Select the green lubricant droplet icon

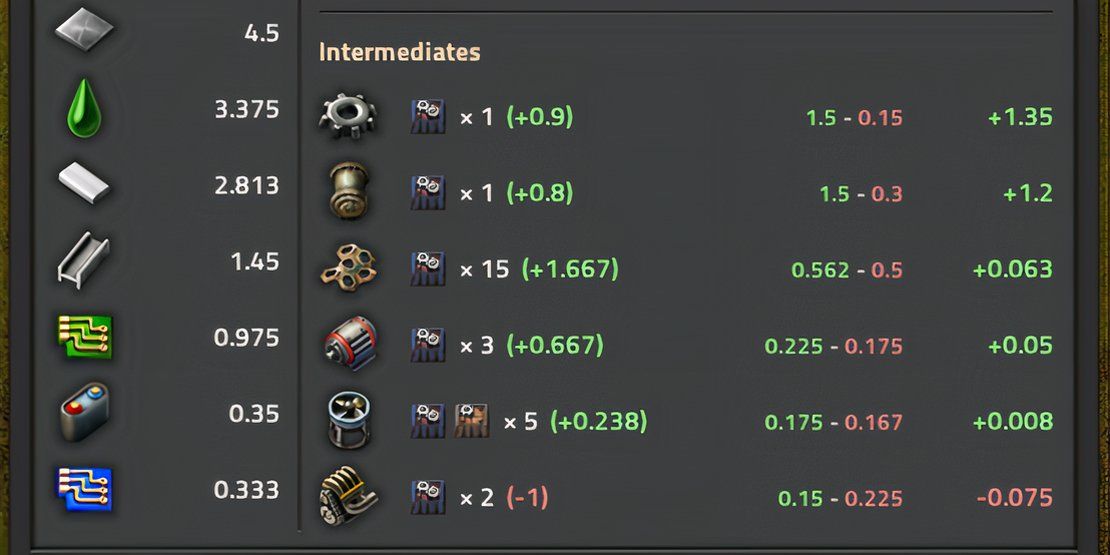[84, 108]
